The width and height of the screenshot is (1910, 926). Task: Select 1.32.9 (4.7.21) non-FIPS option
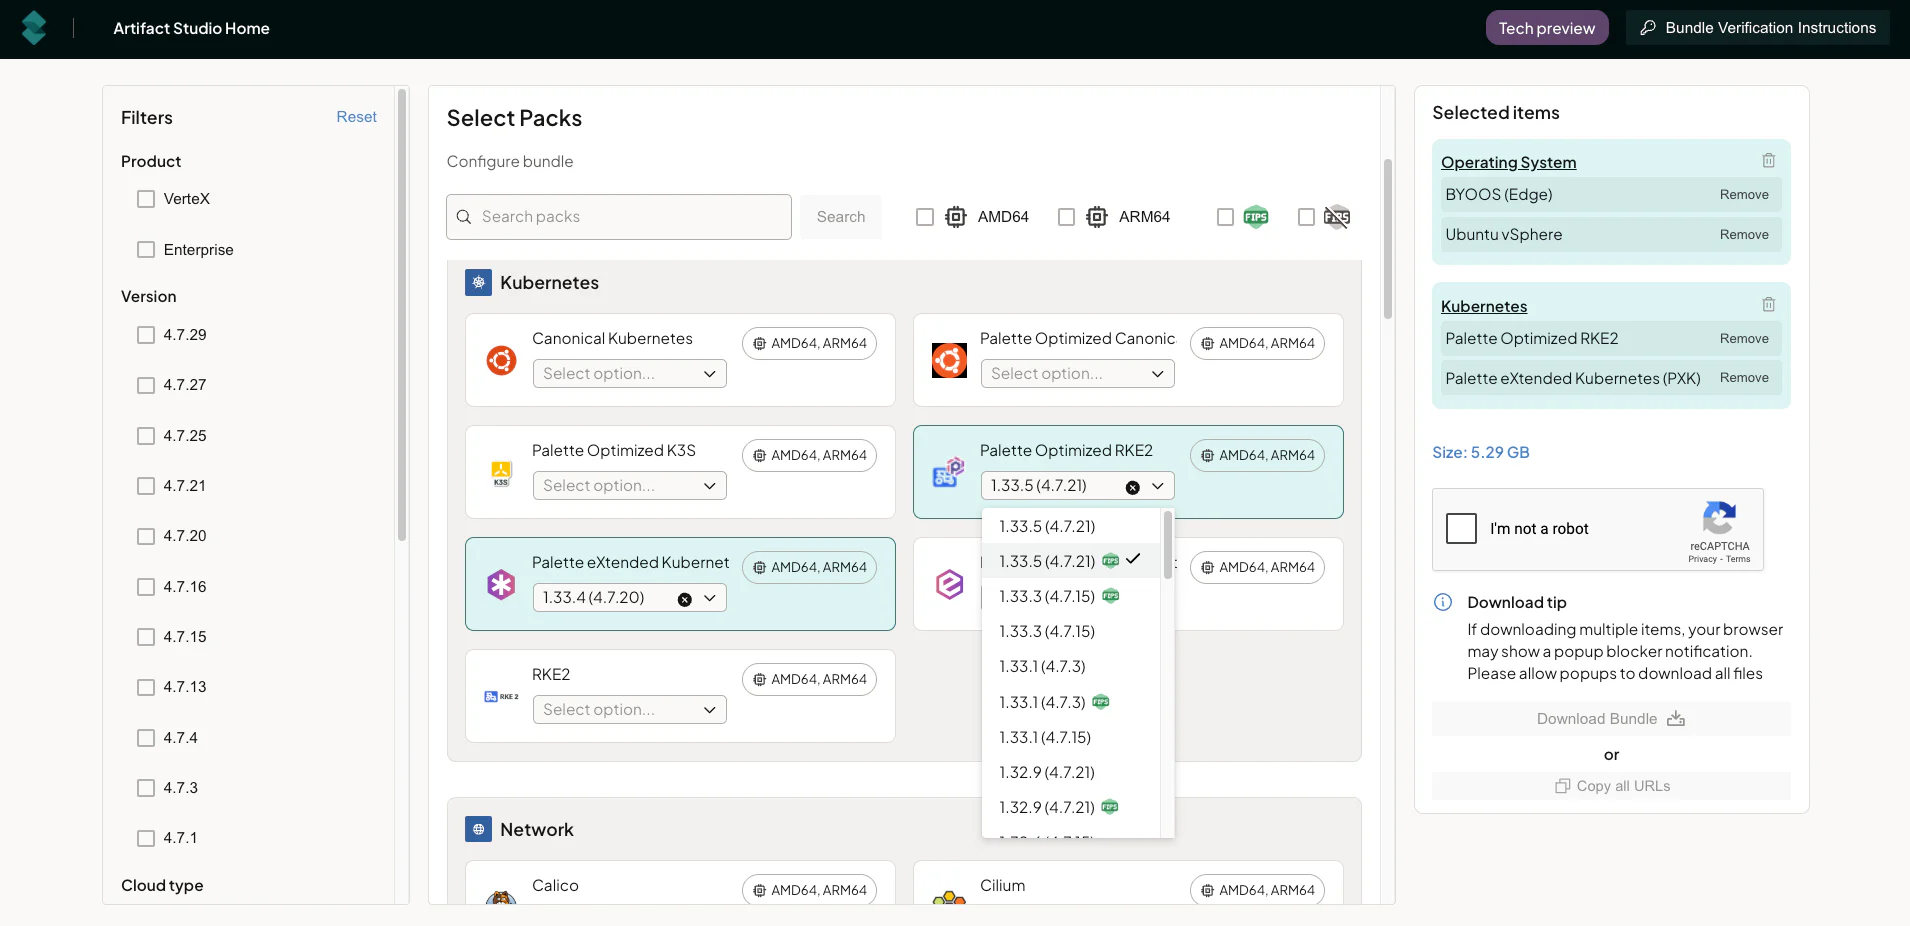pos(1046,772)
